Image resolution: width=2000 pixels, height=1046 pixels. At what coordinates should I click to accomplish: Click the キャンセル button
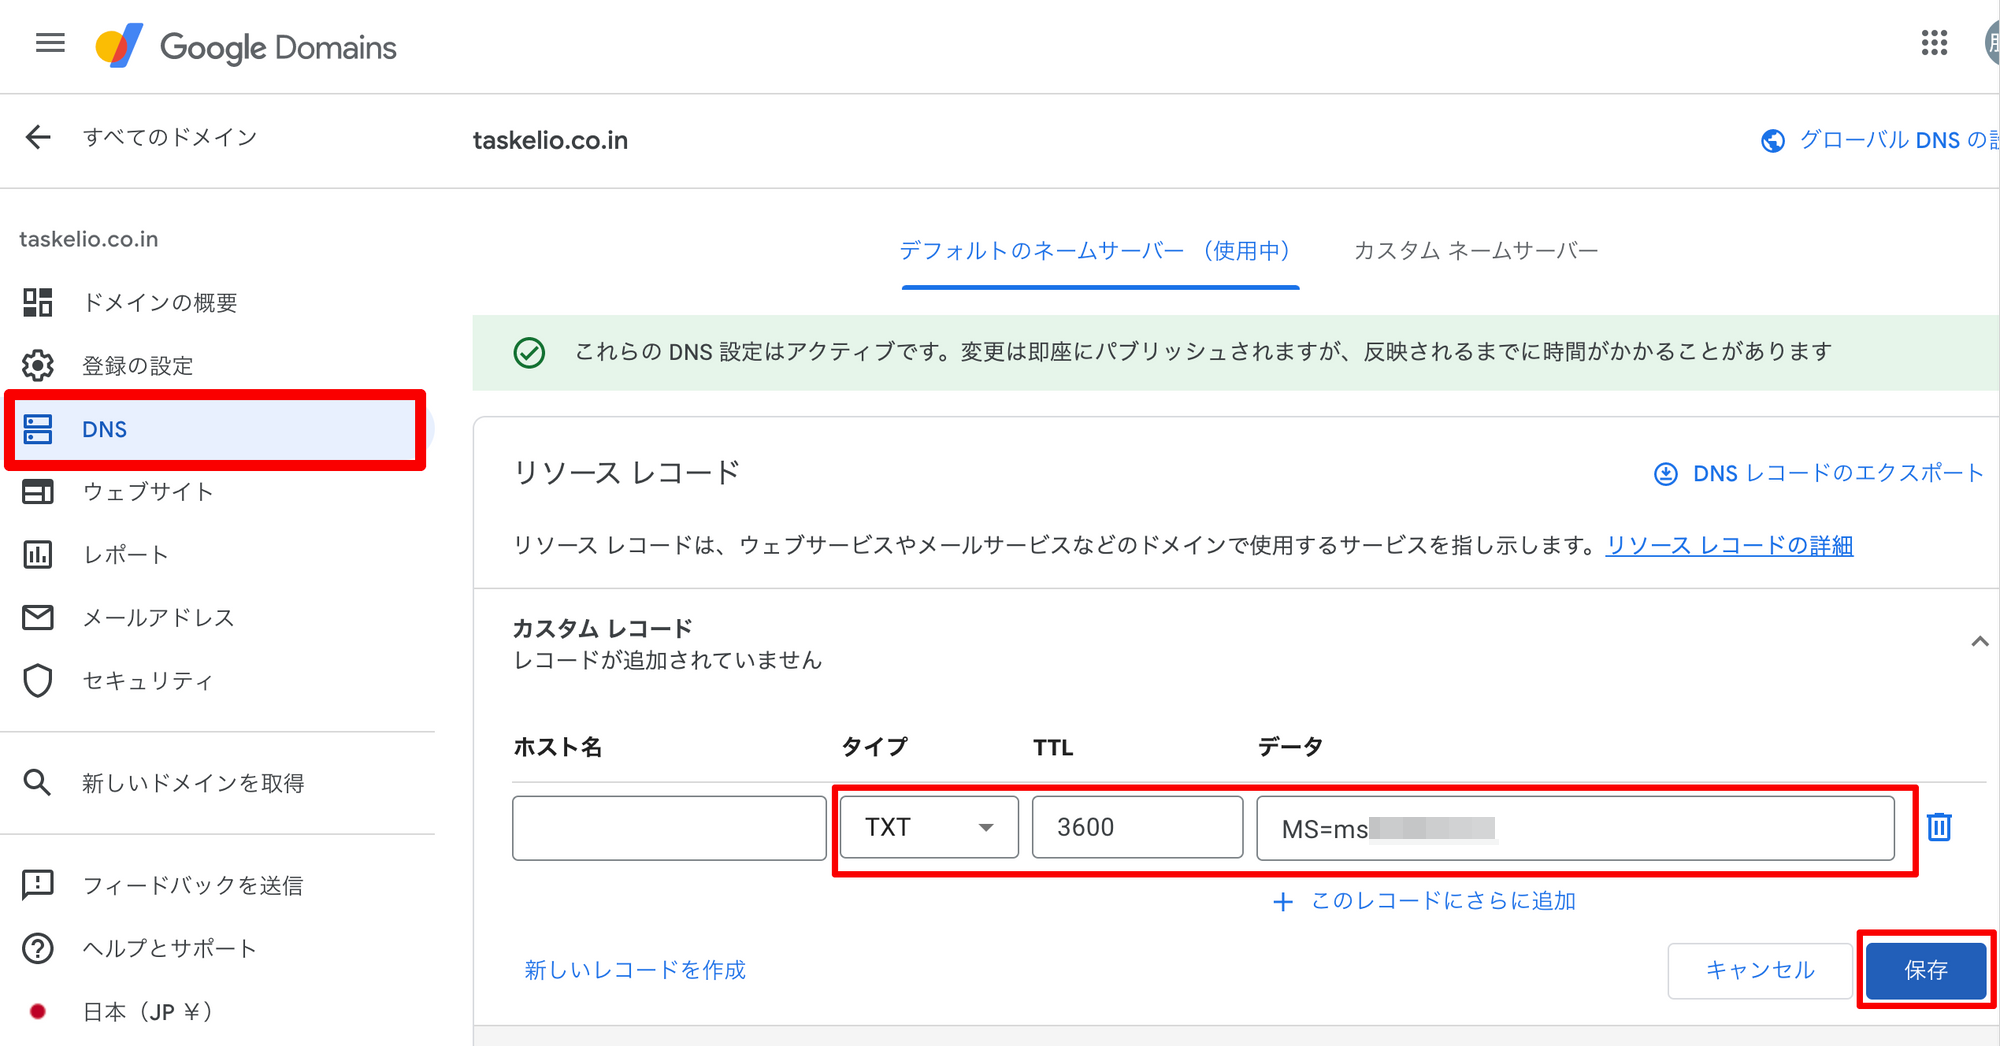tap(1759, 970)
